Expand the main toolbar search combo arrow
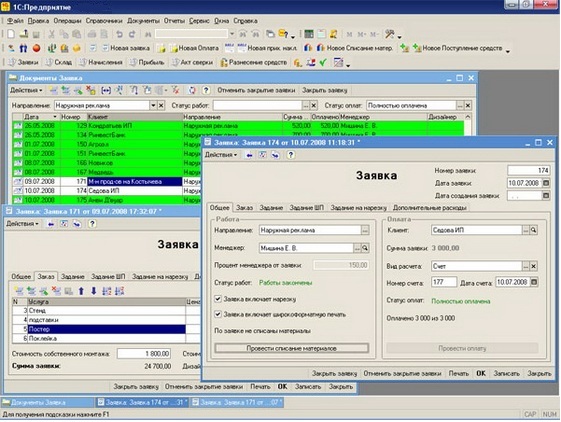The height and width of the screenshot is (422, 561). pos(232,34)
